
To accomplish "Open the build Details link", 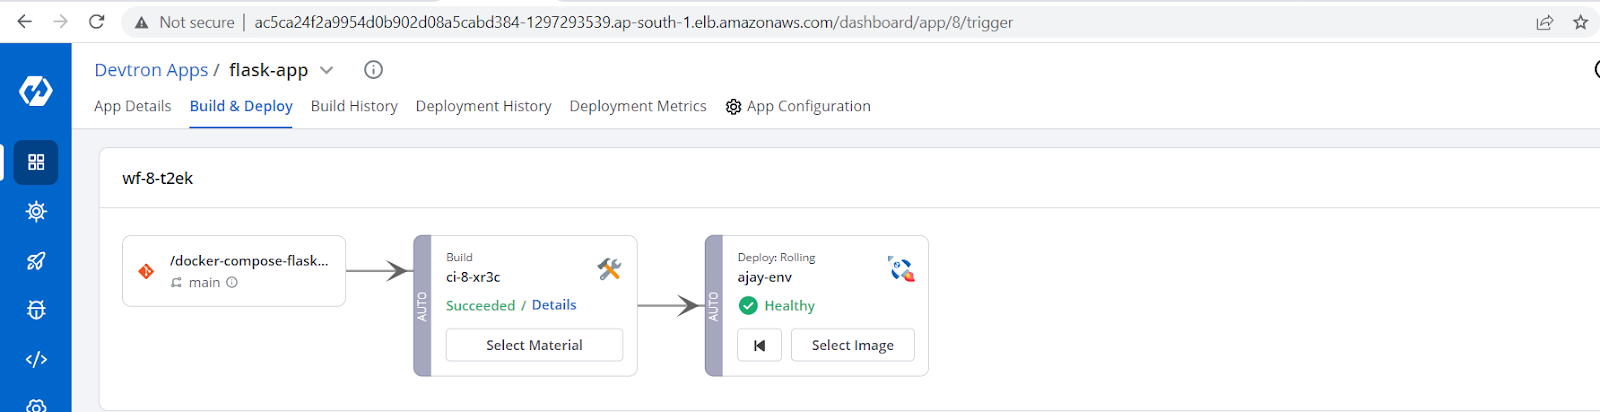I will click(554, 305).
